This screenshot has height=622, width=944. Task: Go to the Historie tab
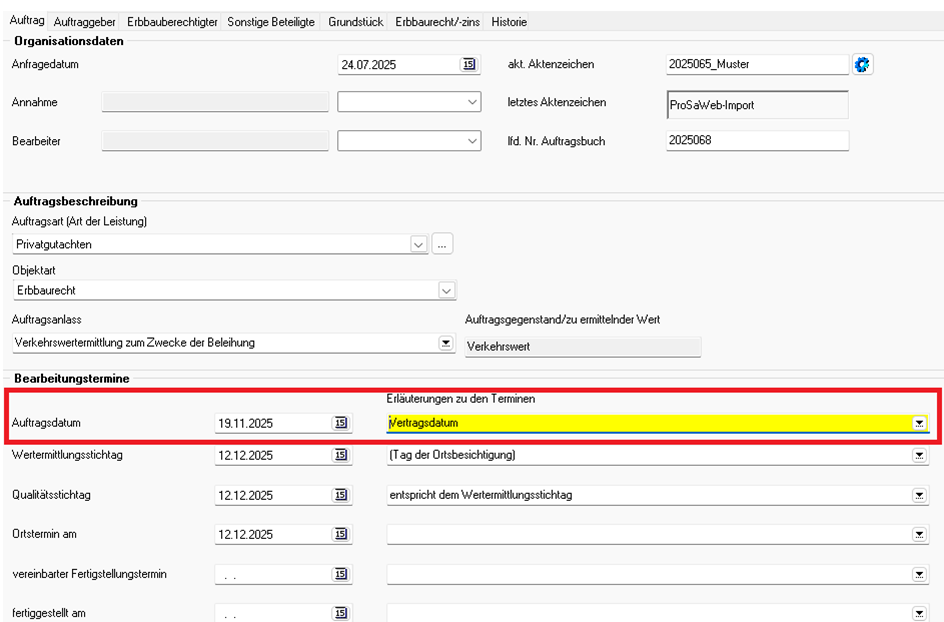(508, 21)
